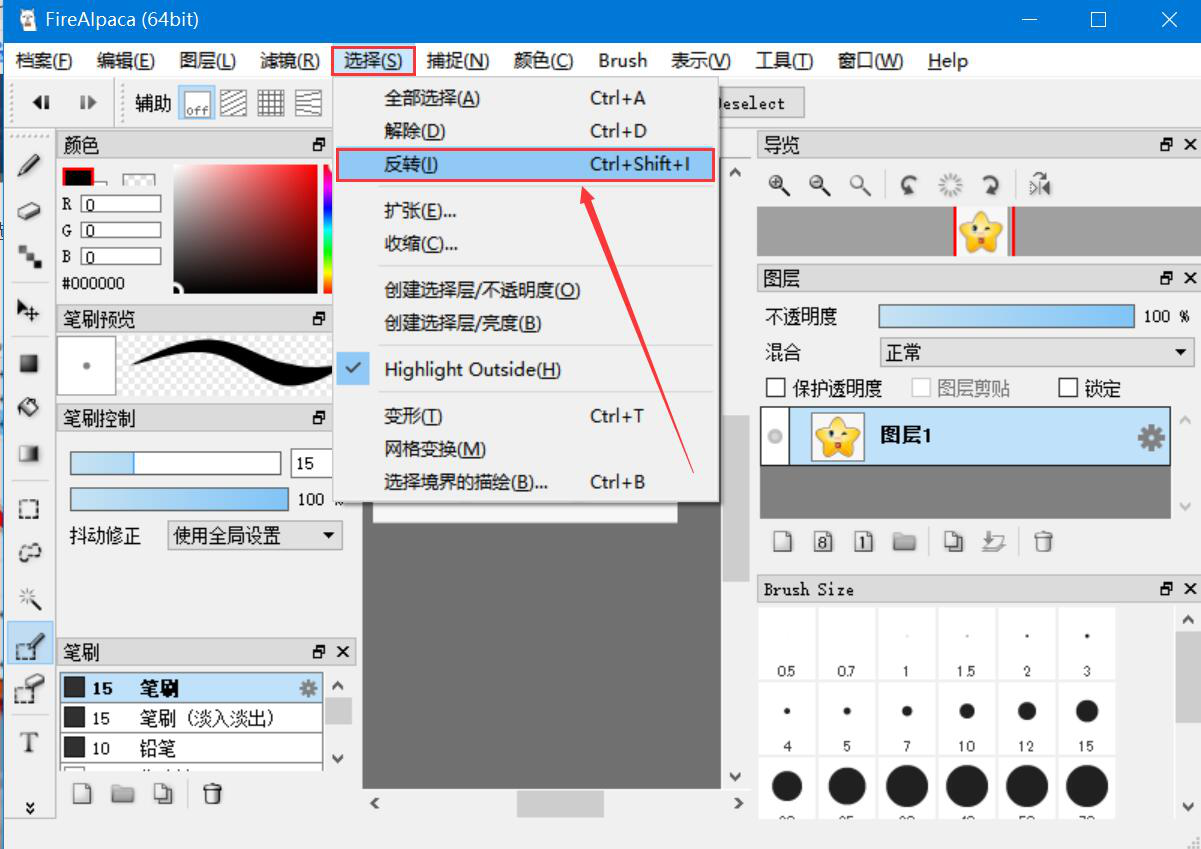Click the zoom in magnifier in Navigator
This screenshot has height=849, width=1201.
[x=779, y=185]
